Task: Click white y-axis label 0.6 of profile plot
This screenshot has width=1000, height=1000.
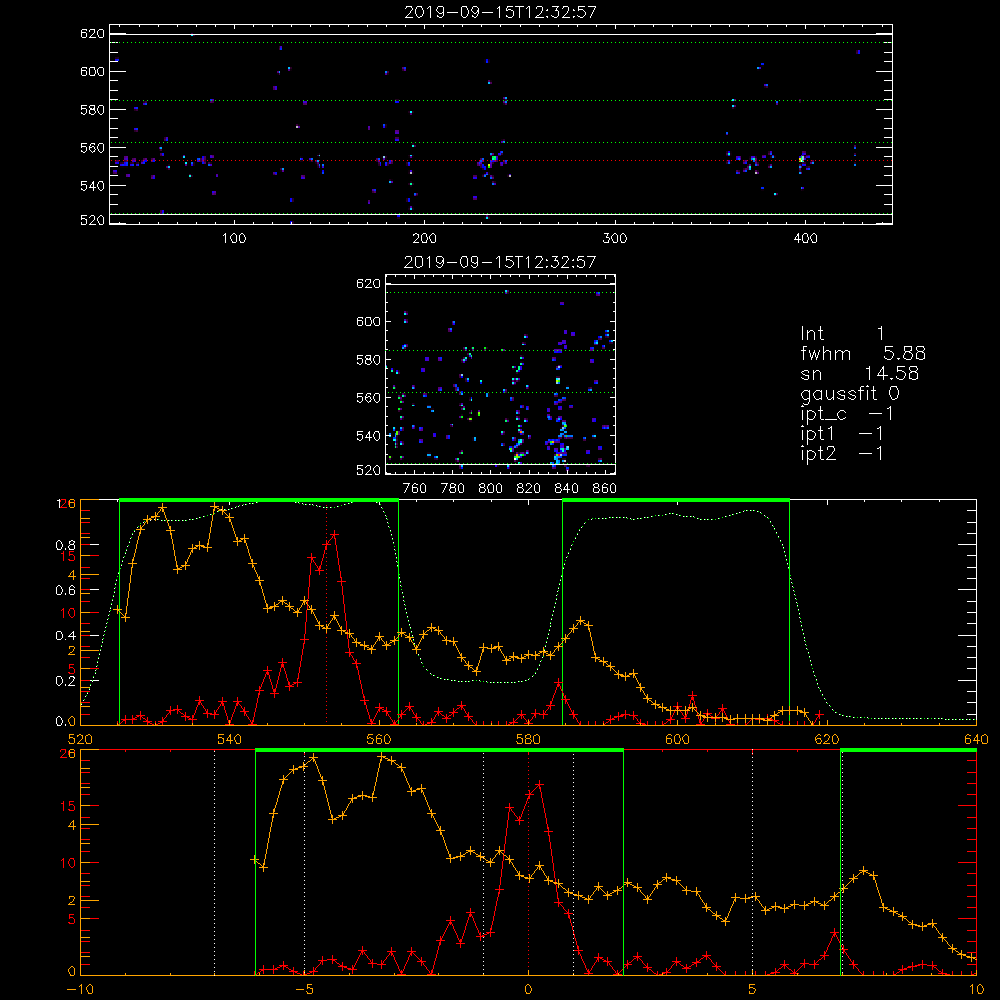Action: [x=66, y=591]
